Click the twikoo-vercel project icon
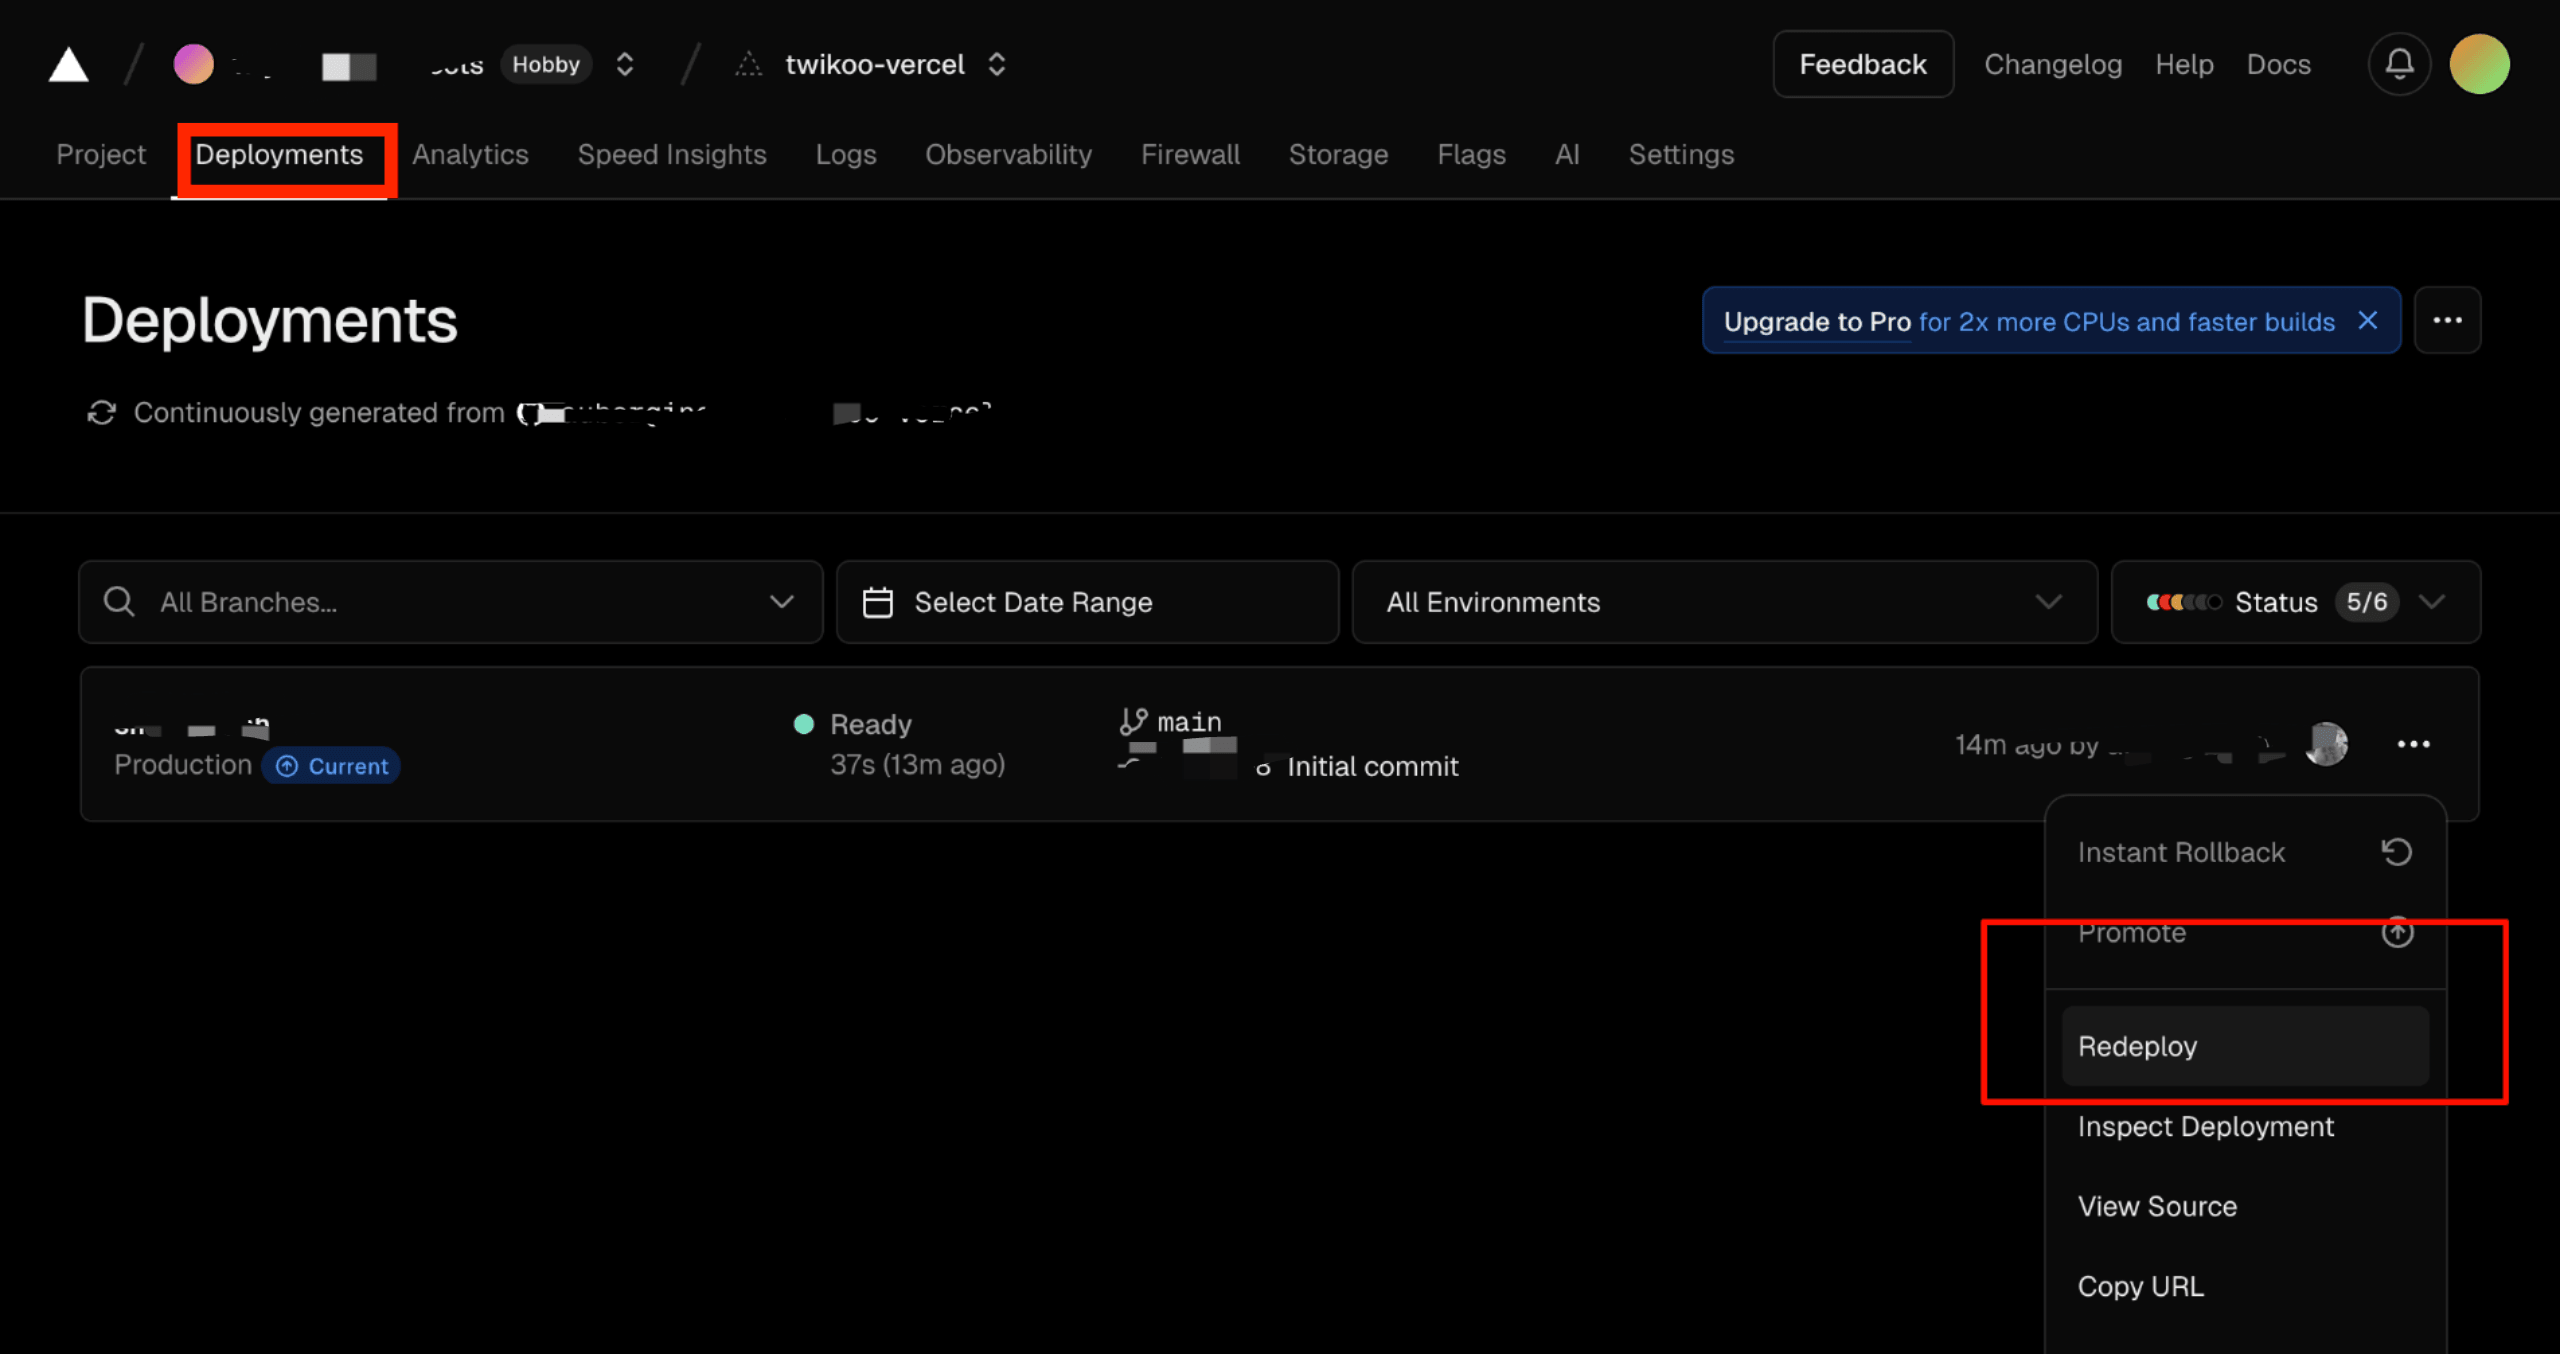2560x1354 pixels. click(x=748, y=65)
